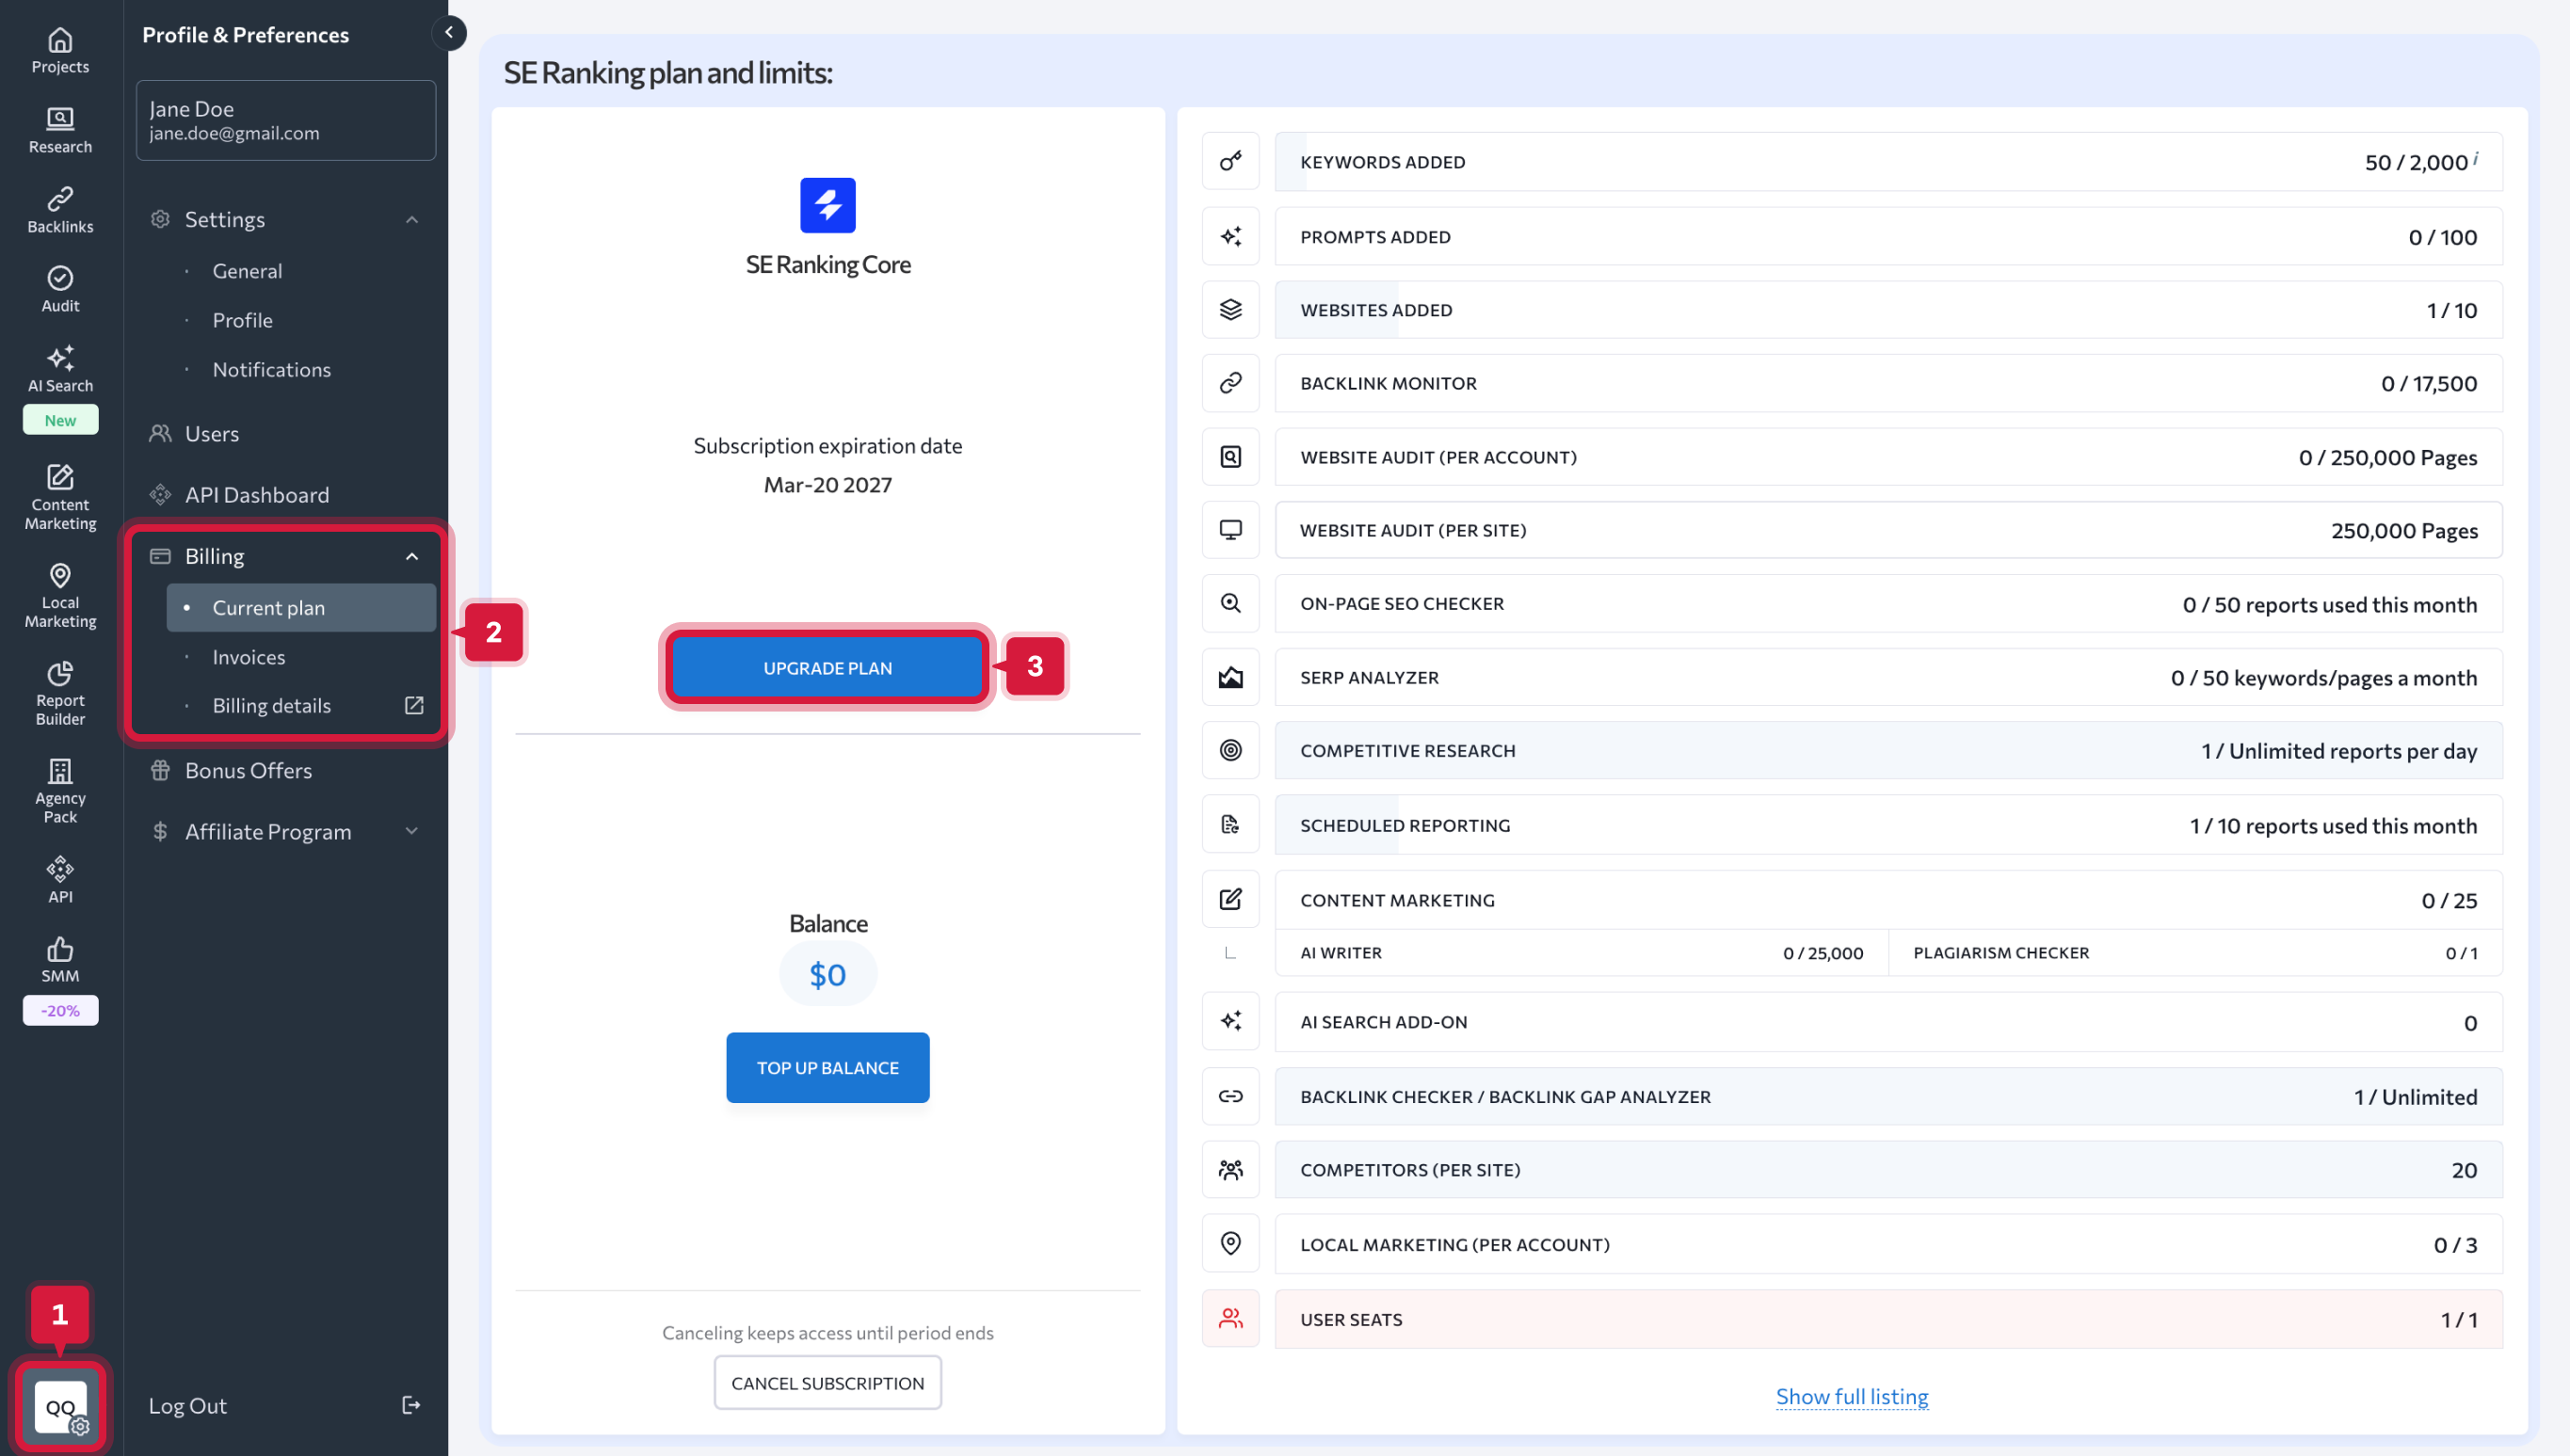Click the Upgrade Plan button
This screenshot has height=1456, width=2570.
pos(827,668)
